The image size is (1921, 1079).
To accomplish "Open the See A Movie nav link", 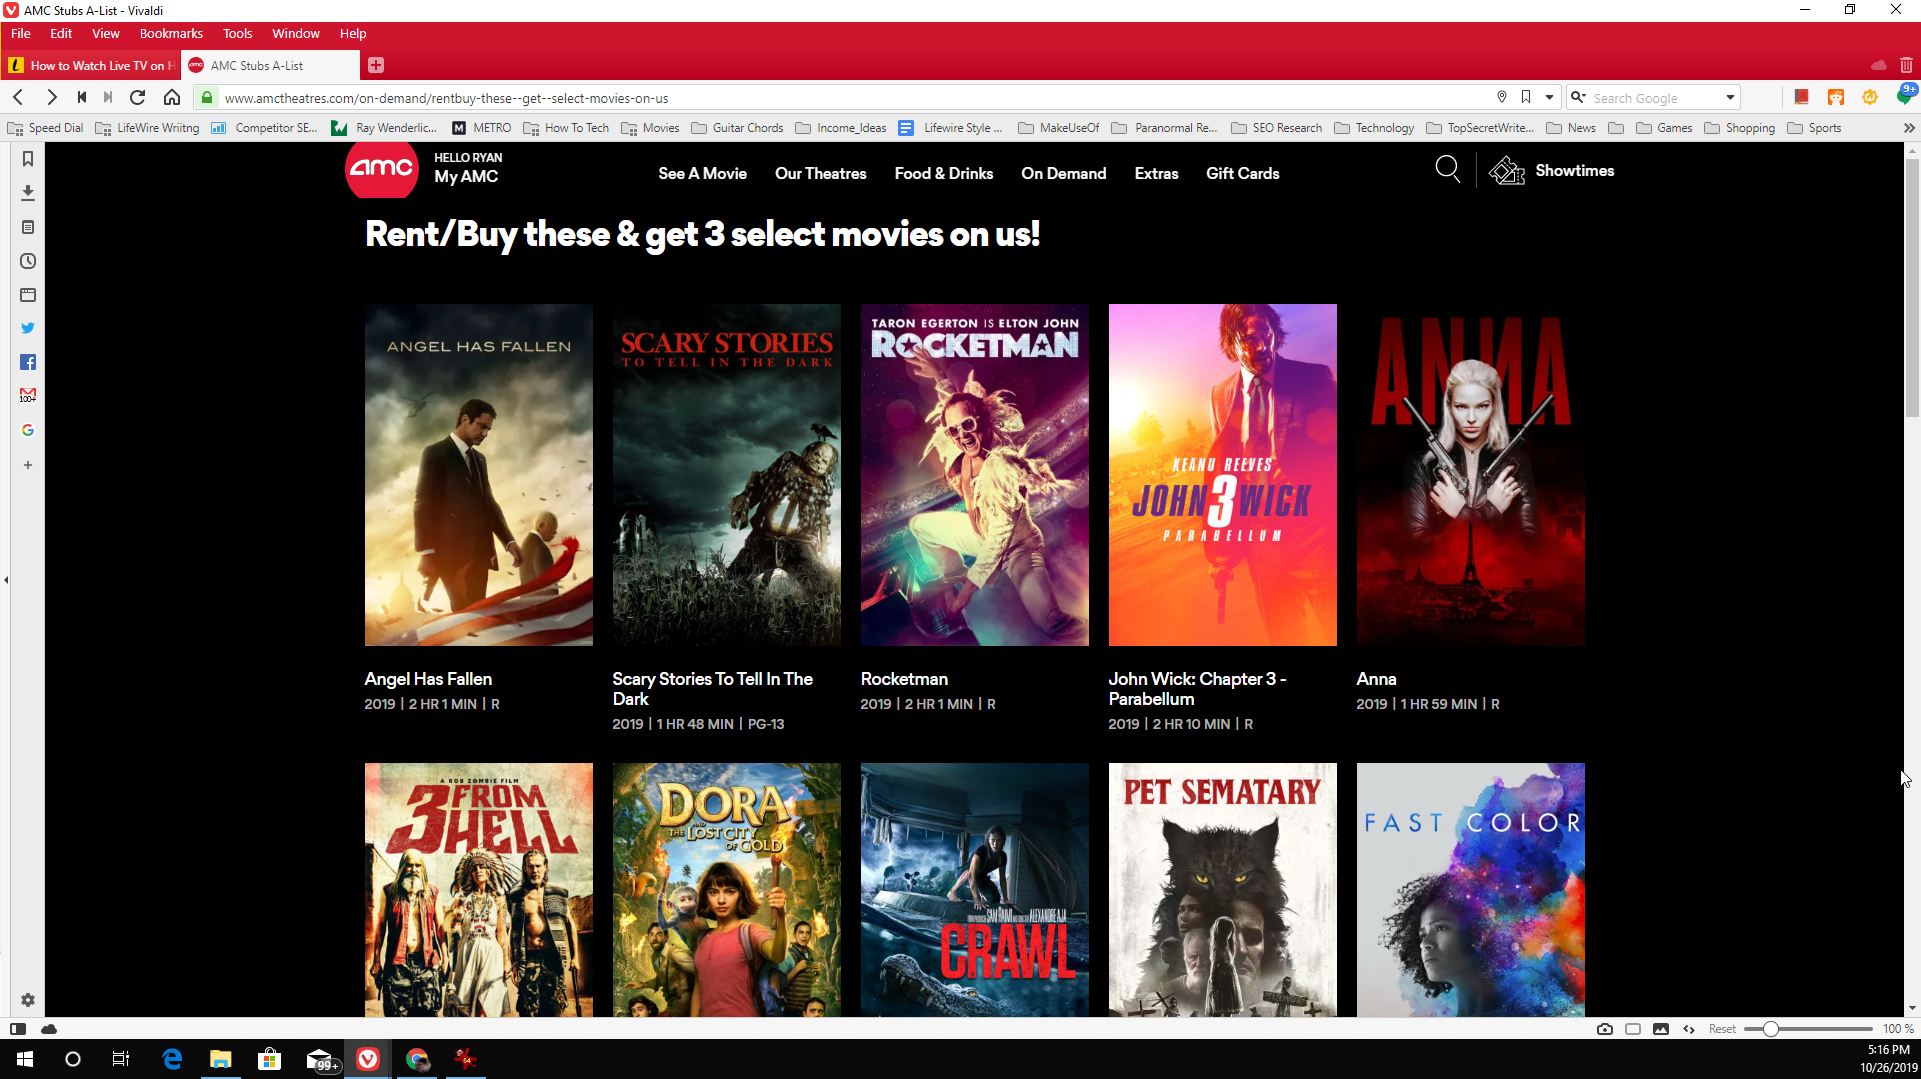I will [x=702, y=173].
